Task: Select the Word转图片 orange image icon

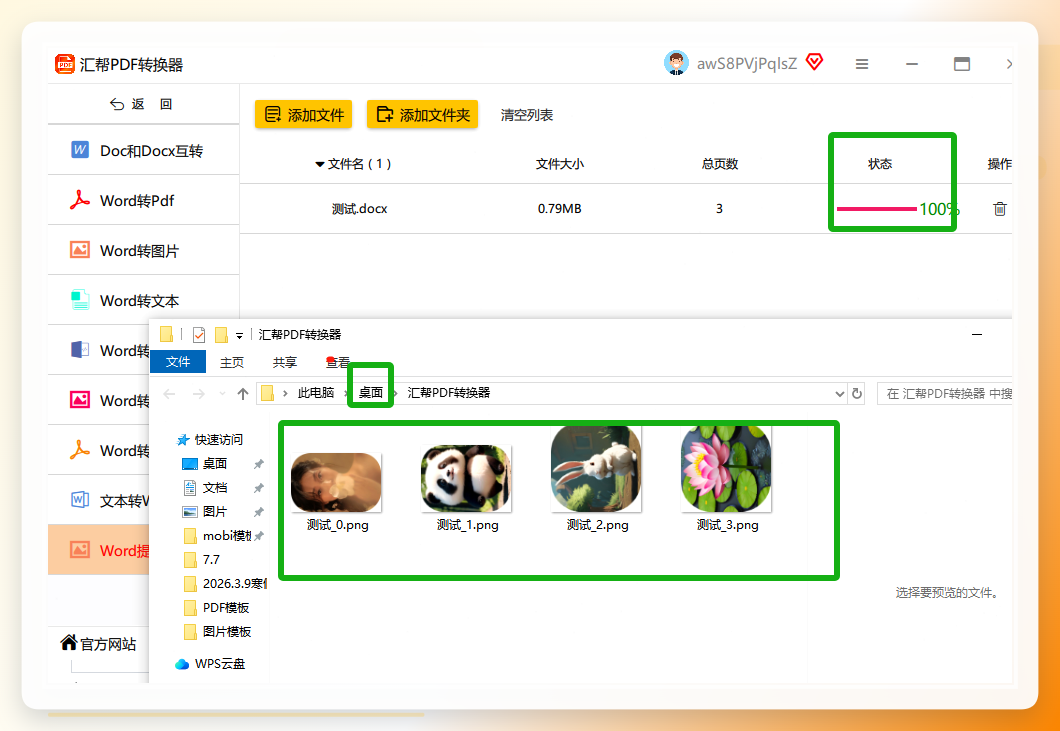Action: pos(80,250)
